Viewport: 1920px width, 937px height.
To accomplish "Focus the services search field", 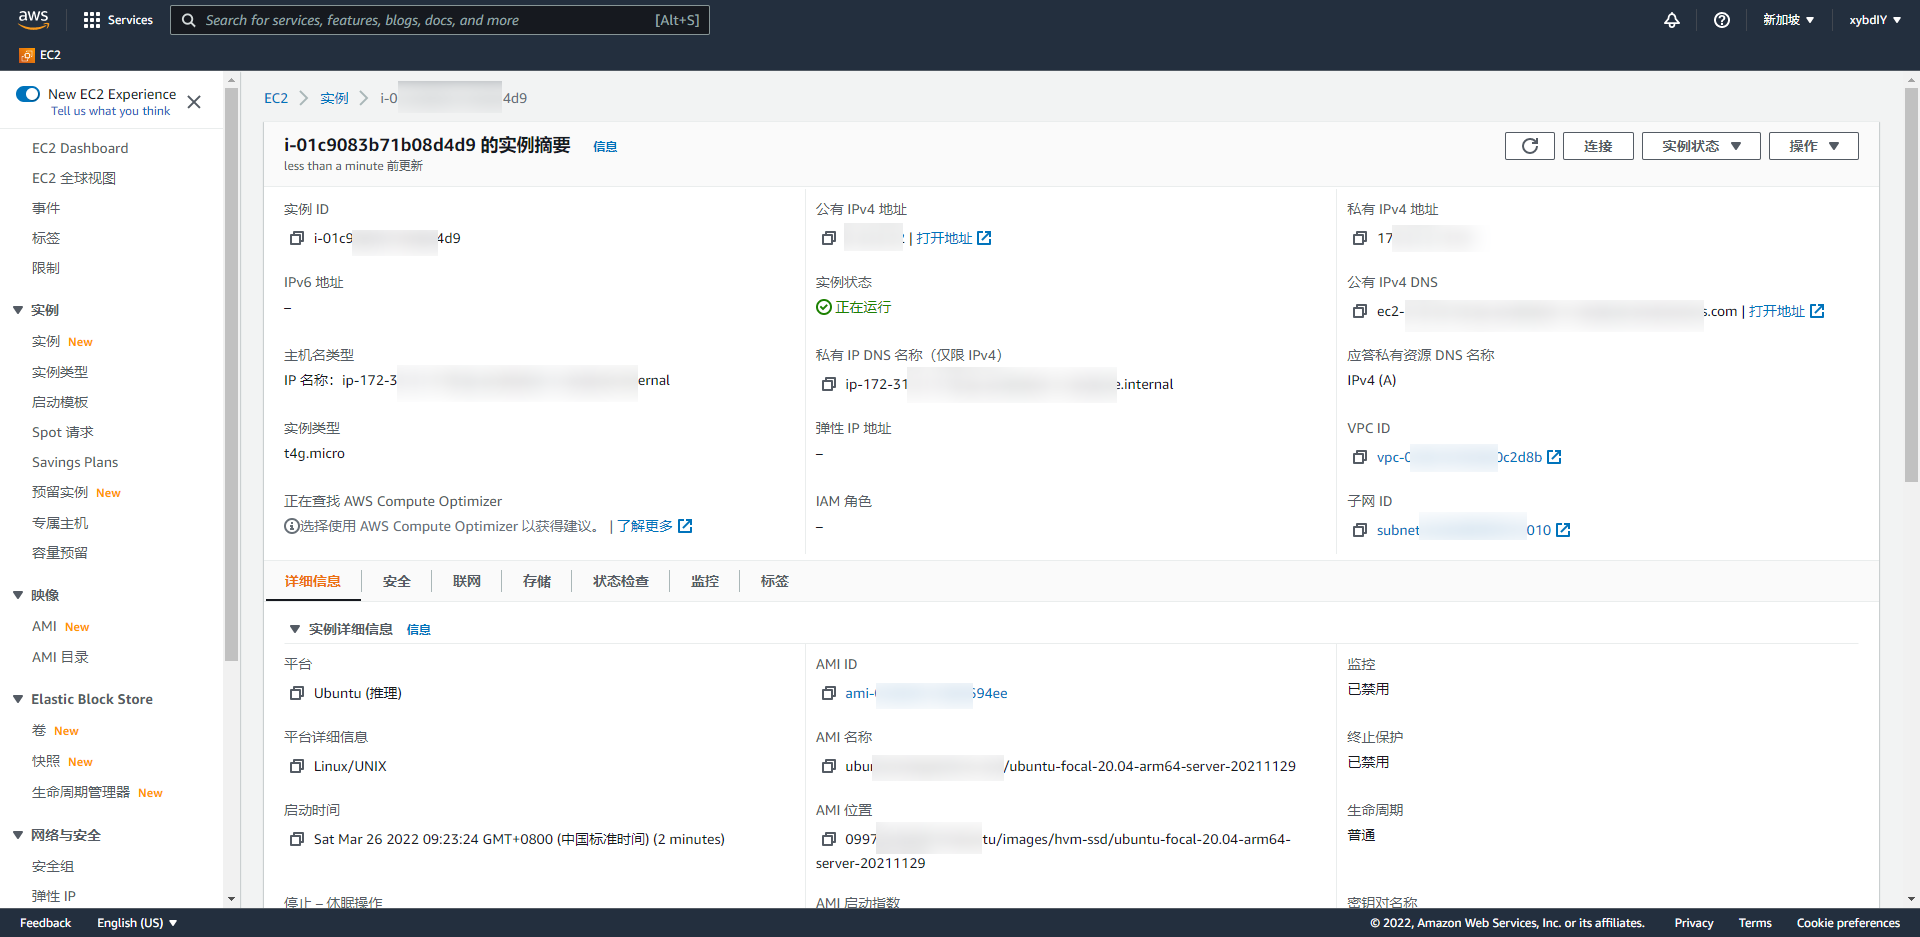I will pos(440,20).
